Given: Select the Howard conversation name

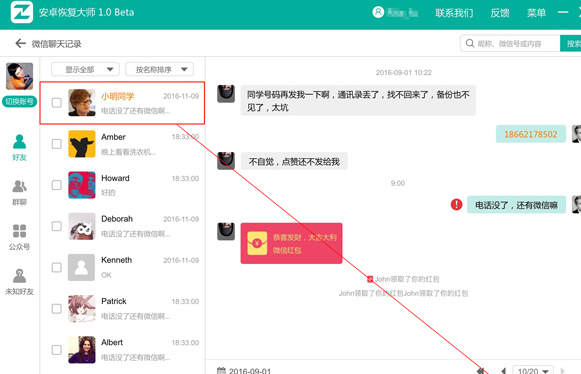Looking at the screenshot, I should [115, 178].
